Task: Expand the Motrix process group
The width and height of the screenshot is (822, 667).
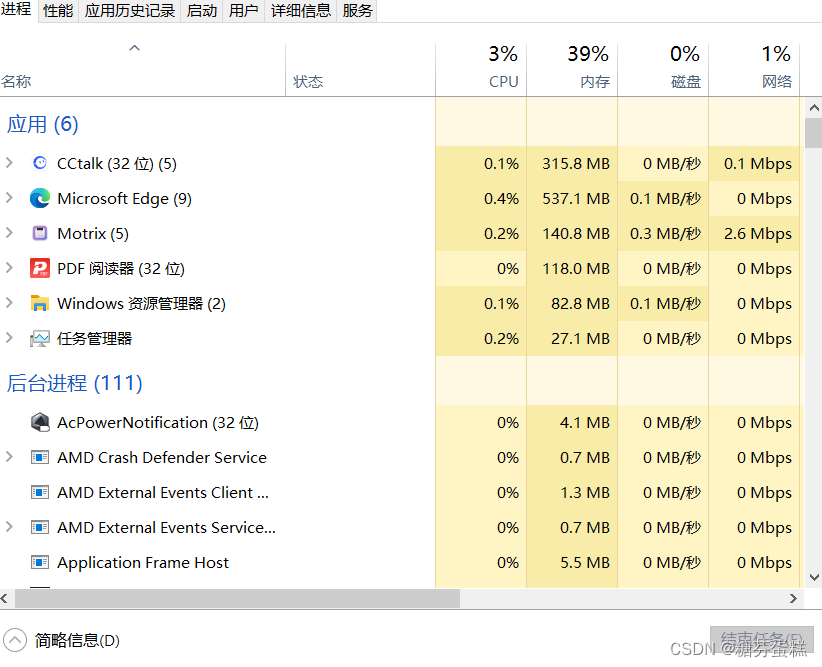Action: (9, 233)
